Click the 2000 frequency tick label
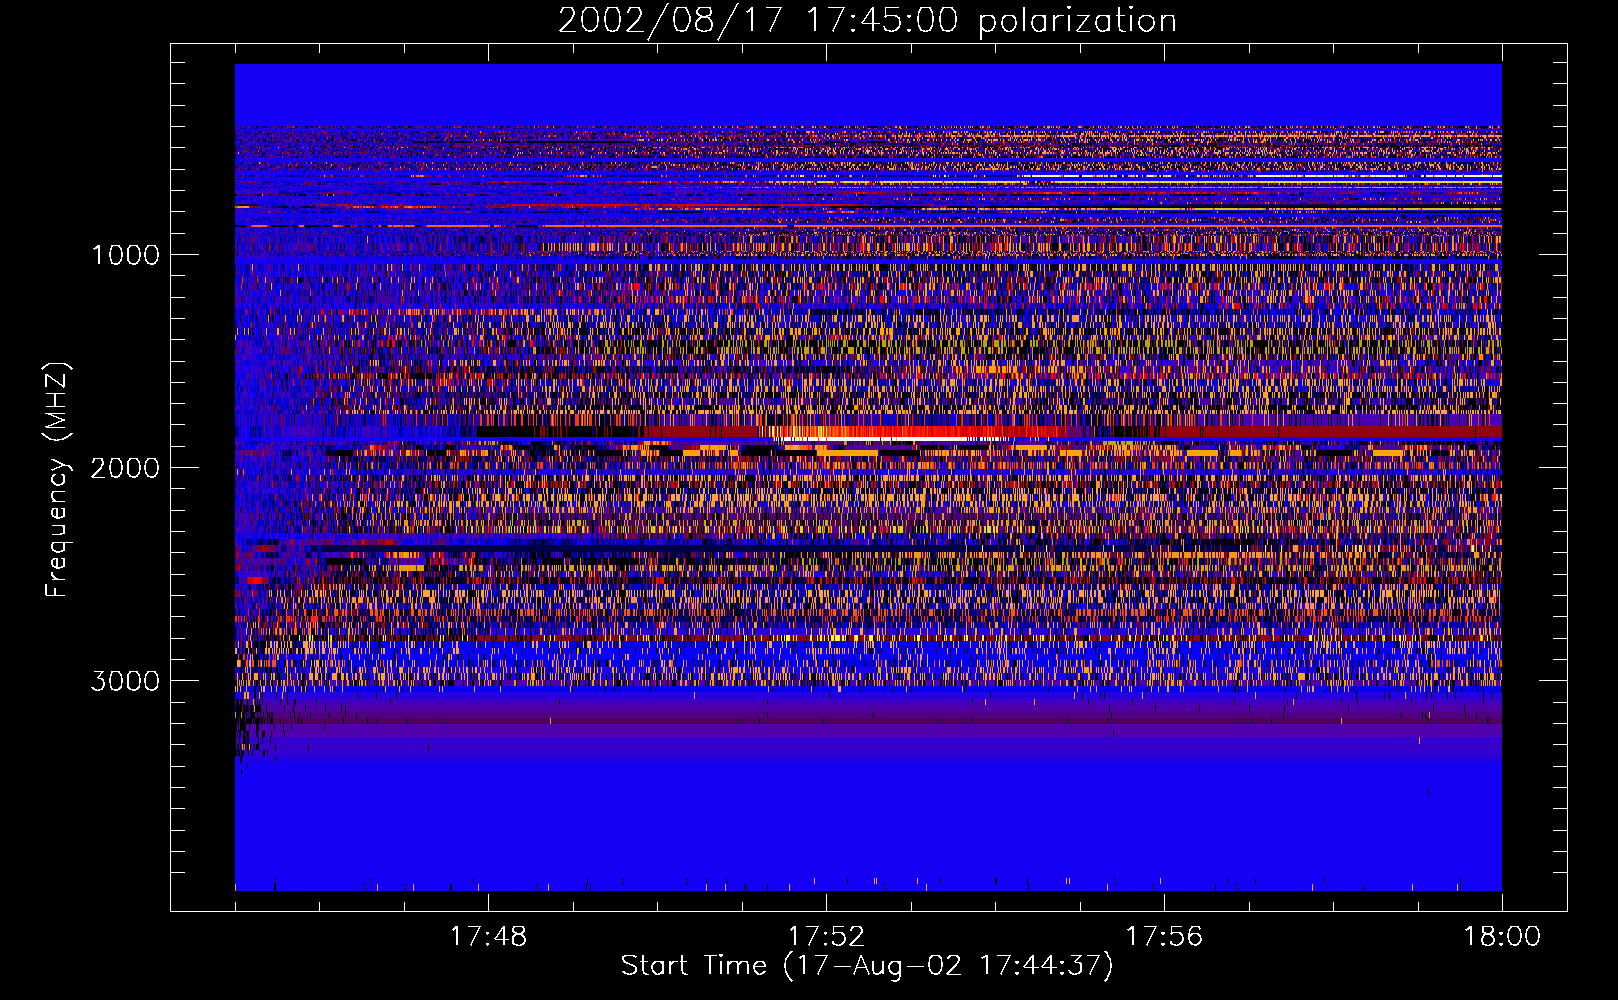The width and height of the screenshot is (1618, 1000). coord(125,468)
